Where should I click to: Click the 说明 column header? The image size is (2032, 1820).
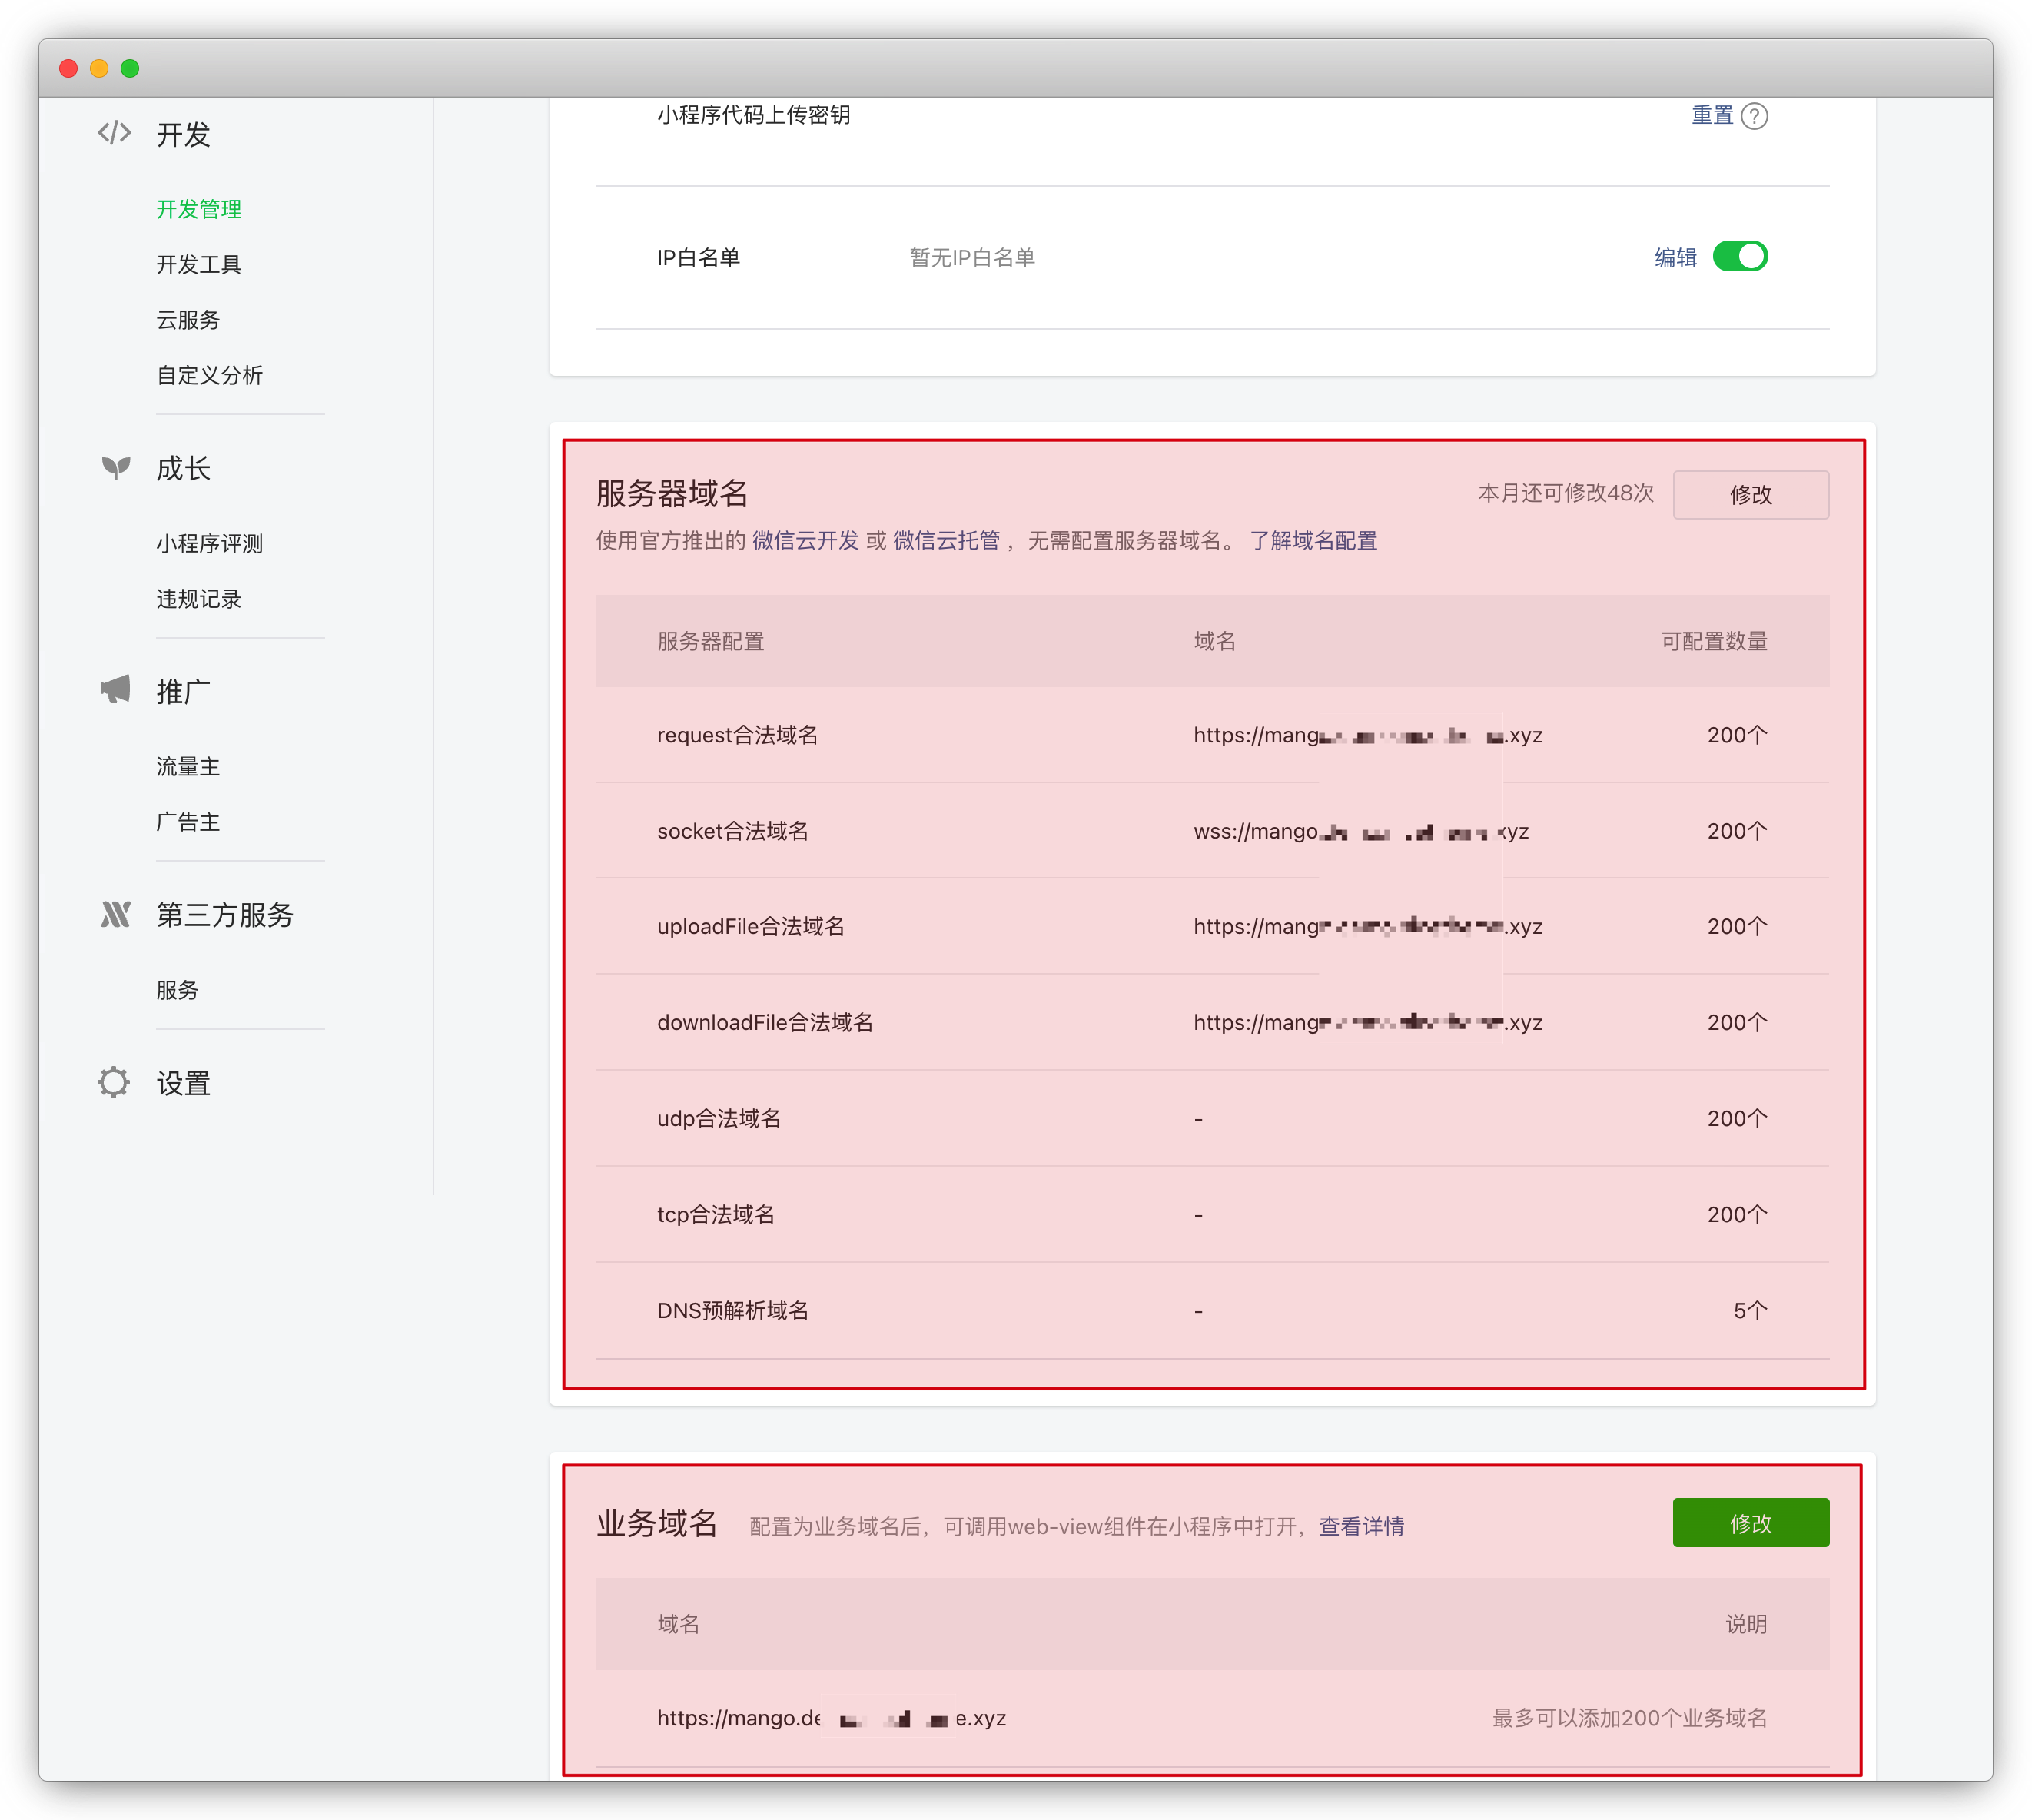coord(1746,1624)
